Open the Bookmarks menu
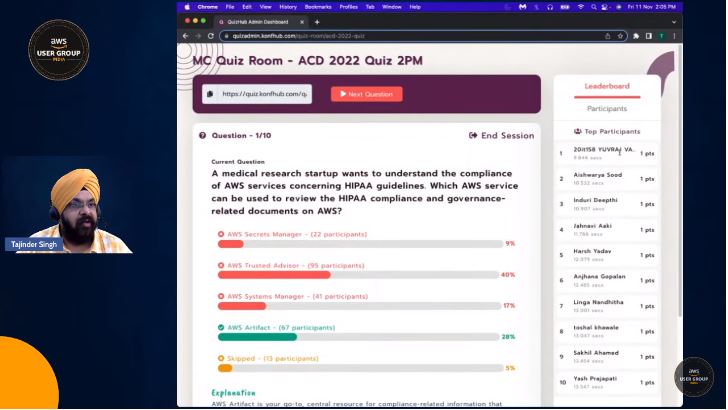Viewport: 728px width, 410px height. coord(318,7)
